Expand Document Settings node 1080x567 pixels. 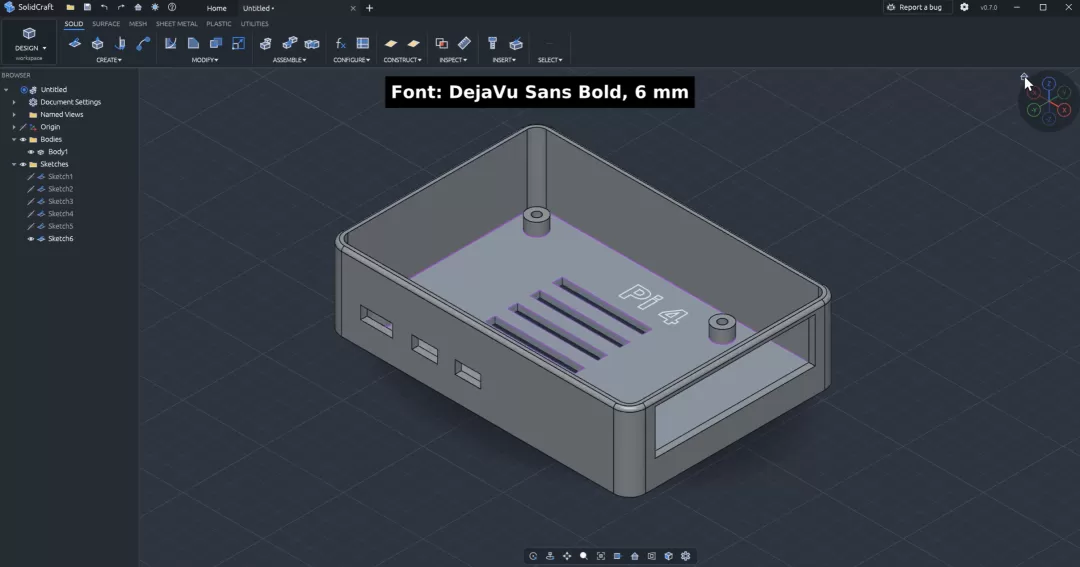click(x=14, y=102)
